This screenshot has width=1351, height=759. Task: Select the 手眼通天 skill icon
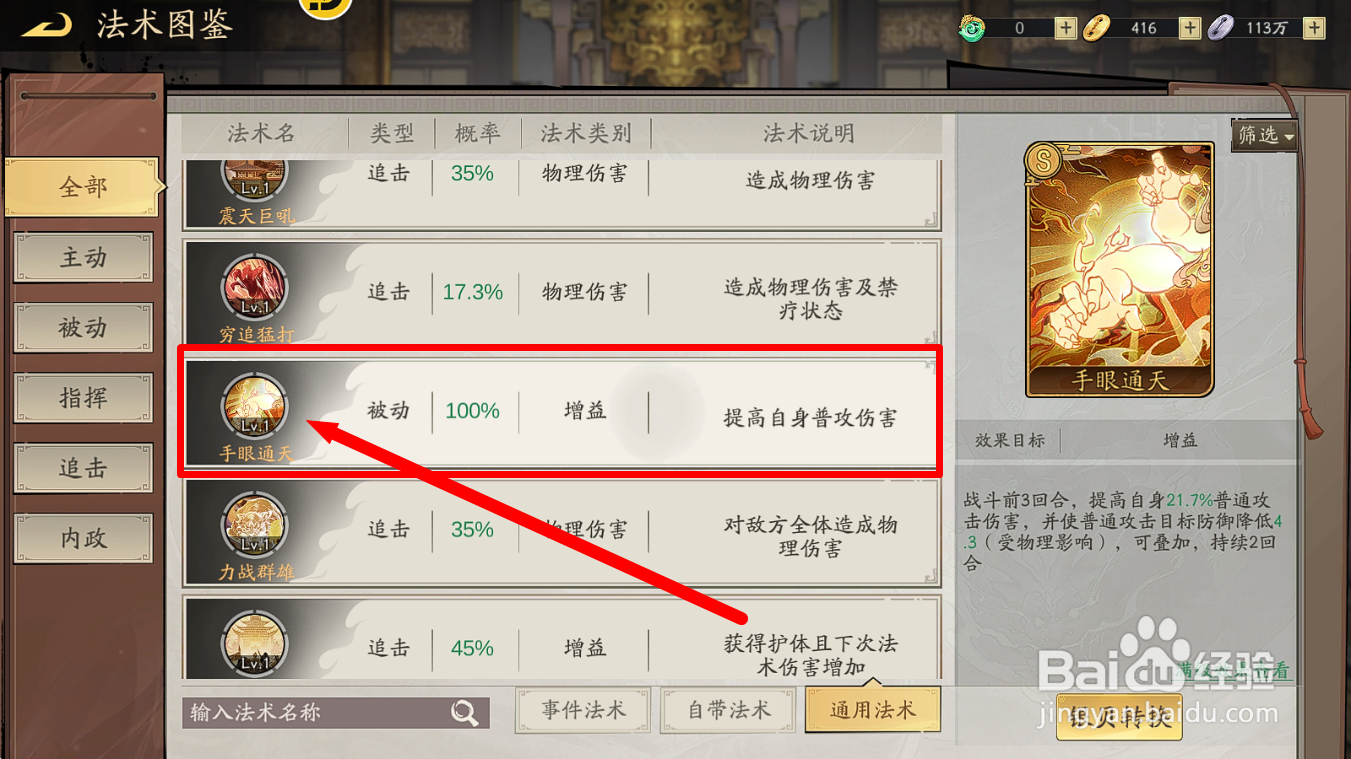click(256, 406)
